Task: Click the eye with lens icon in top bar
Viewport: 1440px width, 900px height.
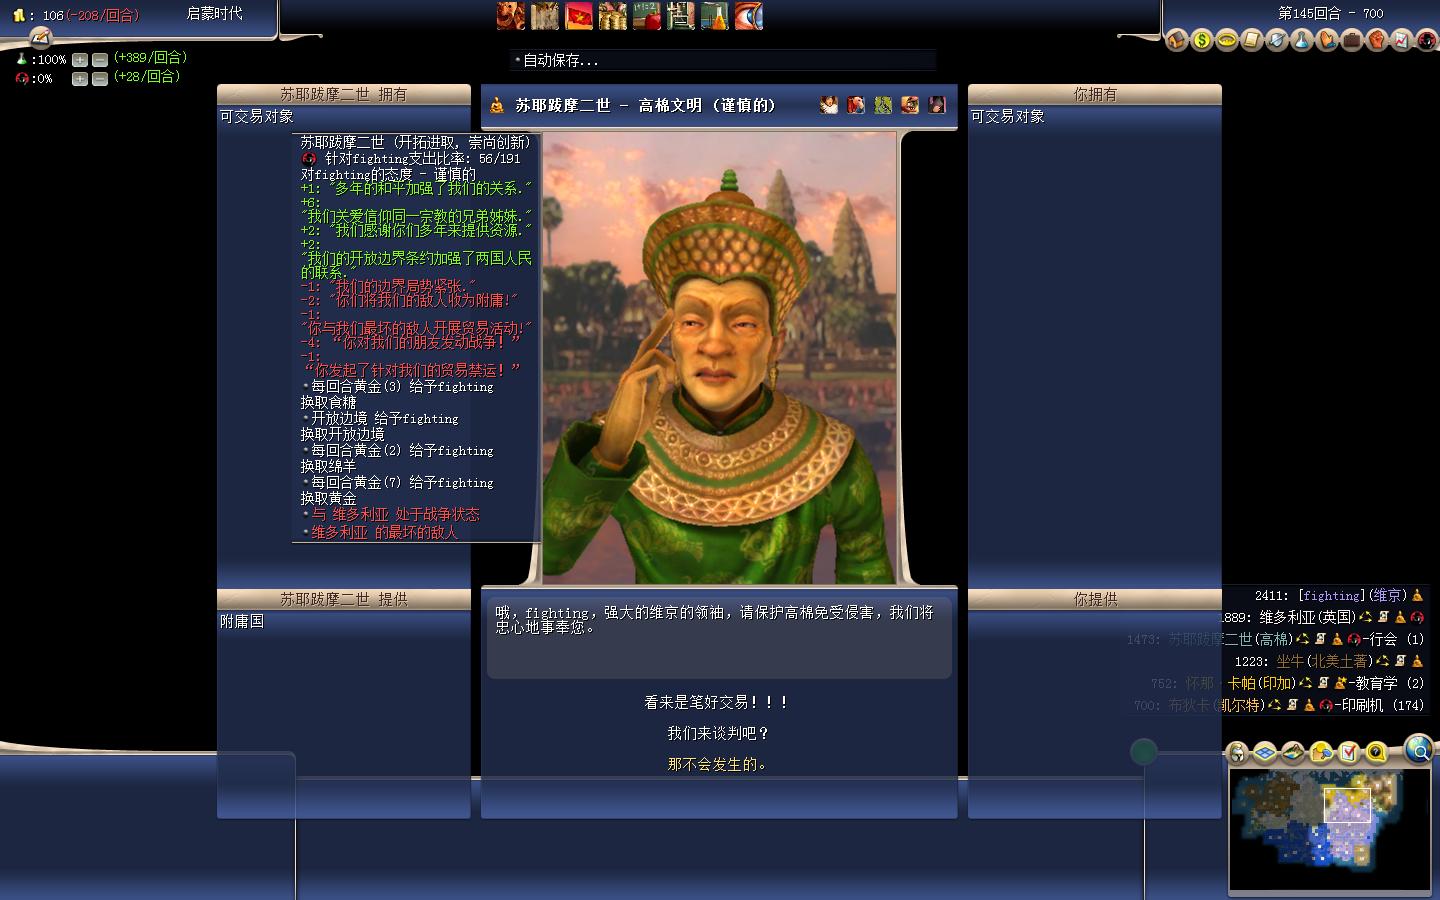Action: [x=749, y=15]
